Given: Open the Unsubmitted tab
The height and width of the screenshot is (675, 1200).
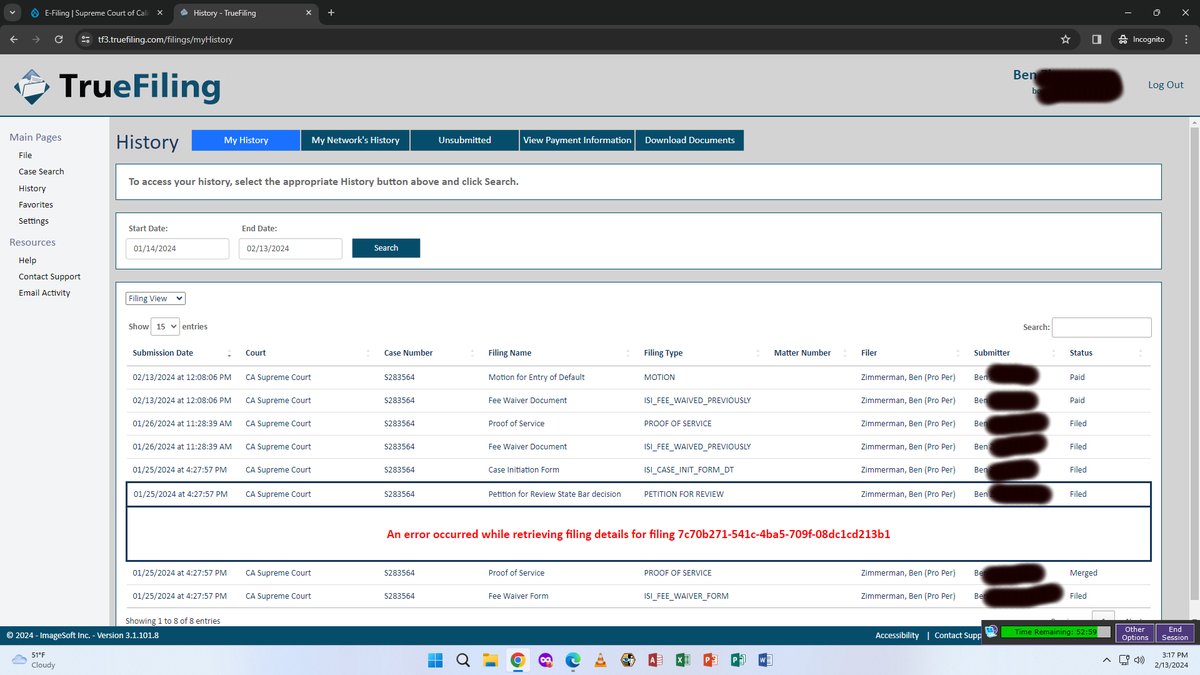Looking at the screenshot, I should 465,140.
